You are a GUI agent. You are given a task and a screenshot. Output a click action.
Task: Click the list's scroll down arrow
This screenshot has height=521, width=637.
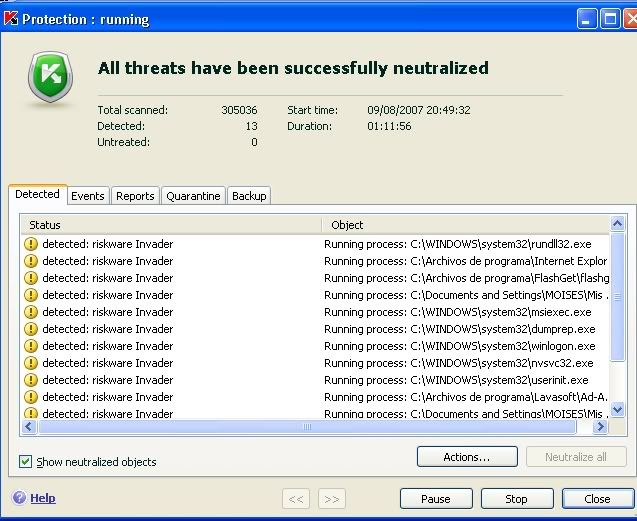tap(618, 409)
